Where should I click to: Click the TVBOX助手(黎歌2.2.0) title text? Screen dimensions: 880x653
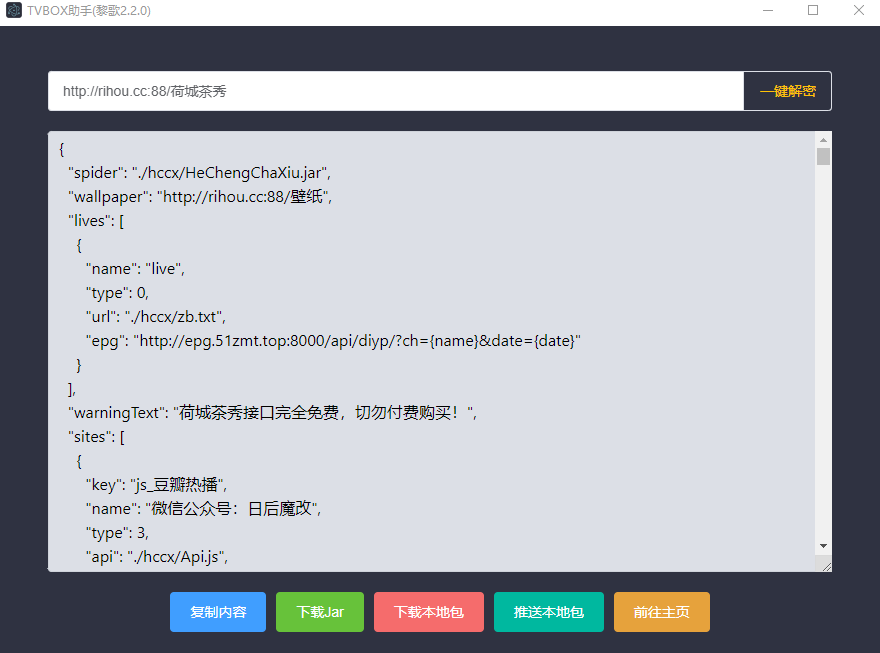point(88,11)
